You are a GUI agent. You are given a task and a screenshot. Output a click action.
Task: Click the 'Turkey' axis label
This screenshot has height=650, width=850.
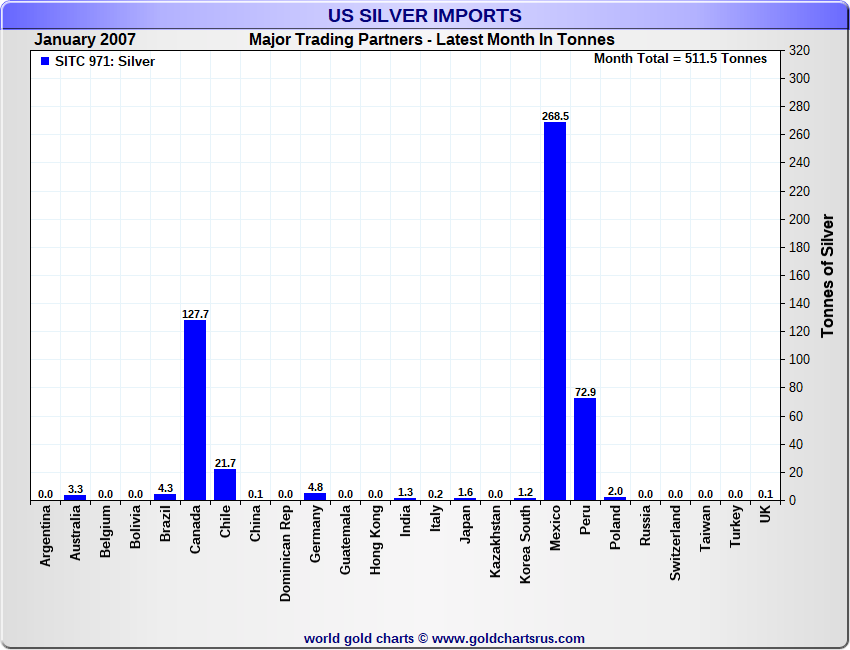pyautogui.click(x=735, y=526)
